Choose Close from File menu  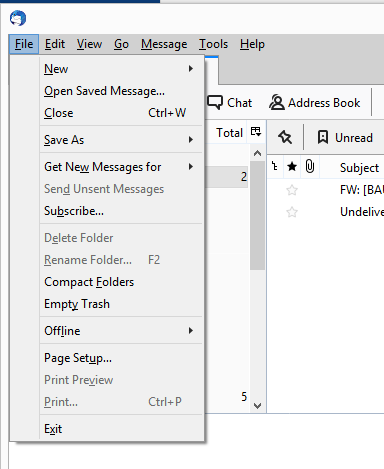pyautogui.click(x=121, y=113)
